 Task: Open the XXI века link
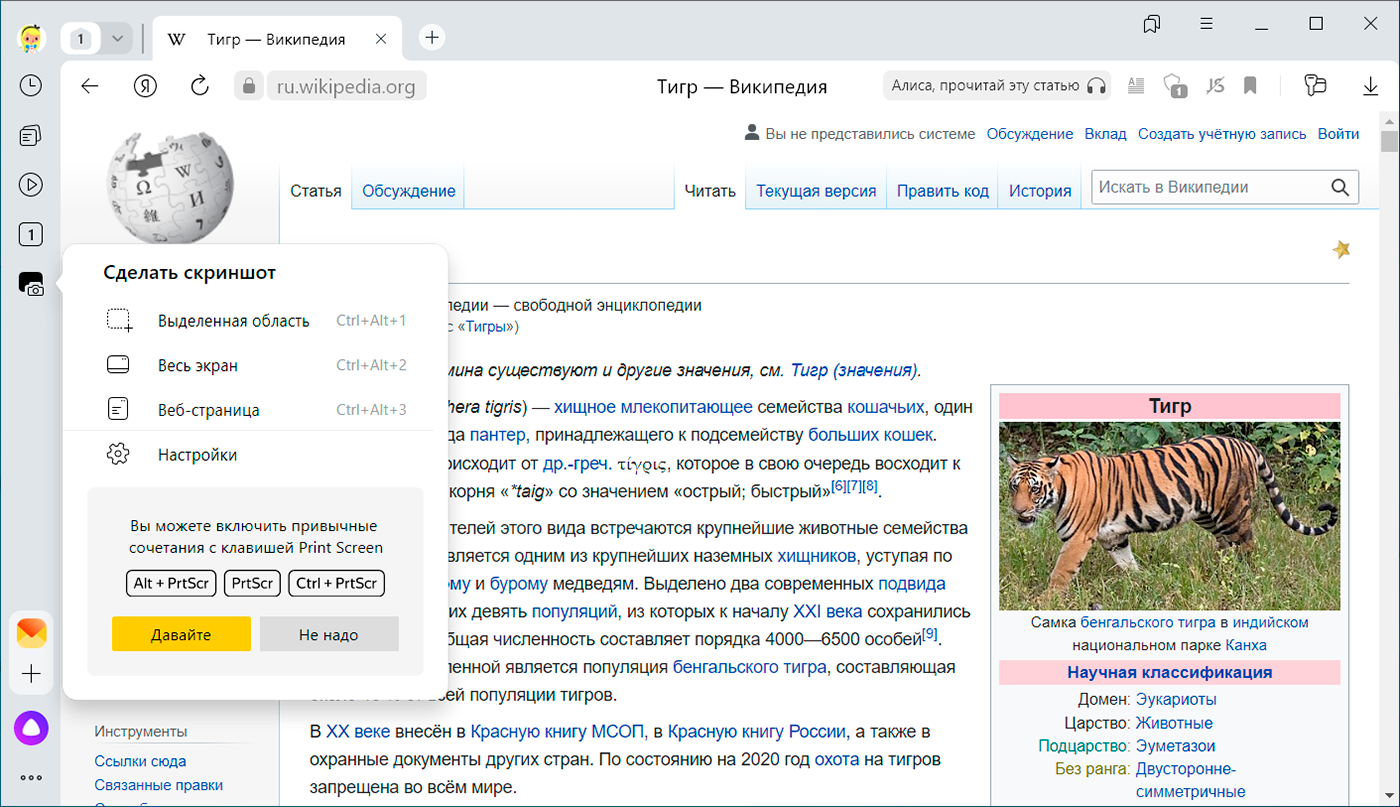click(x=828, y=611)
